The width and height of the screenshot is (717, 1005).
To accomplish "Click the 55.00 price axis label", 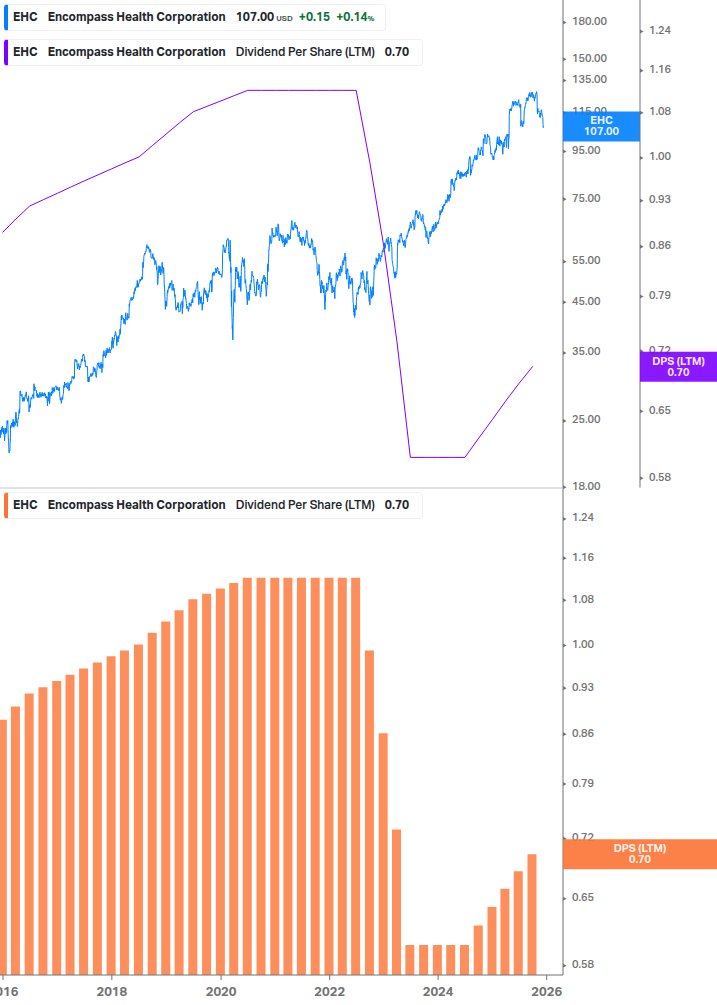I will point(586,261).
